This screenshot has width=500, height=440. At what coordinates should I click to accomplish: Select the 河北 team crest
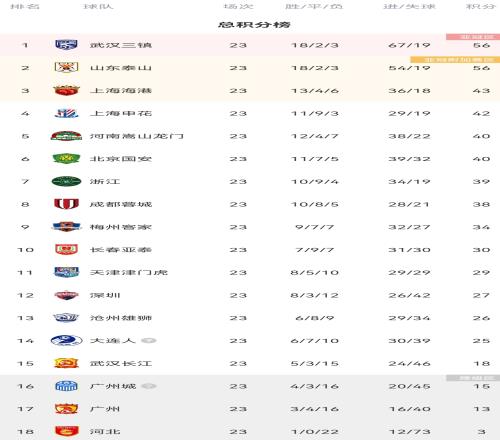click(66, 431)
